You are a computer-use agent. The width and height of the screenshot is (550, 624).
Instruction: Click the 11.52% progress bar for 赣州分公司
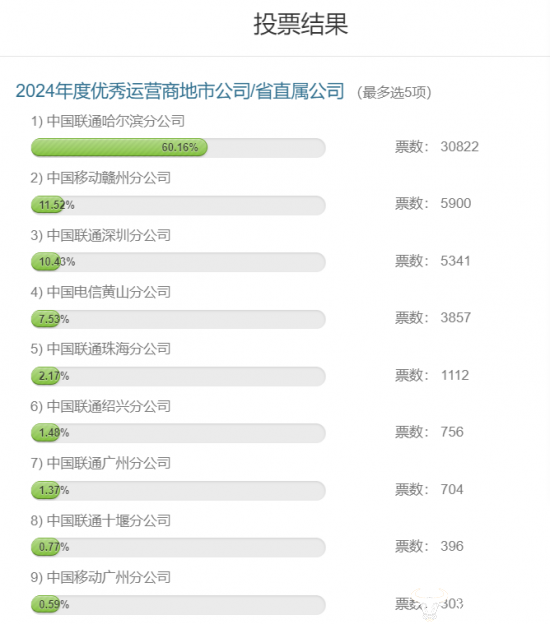coord(178,205)
